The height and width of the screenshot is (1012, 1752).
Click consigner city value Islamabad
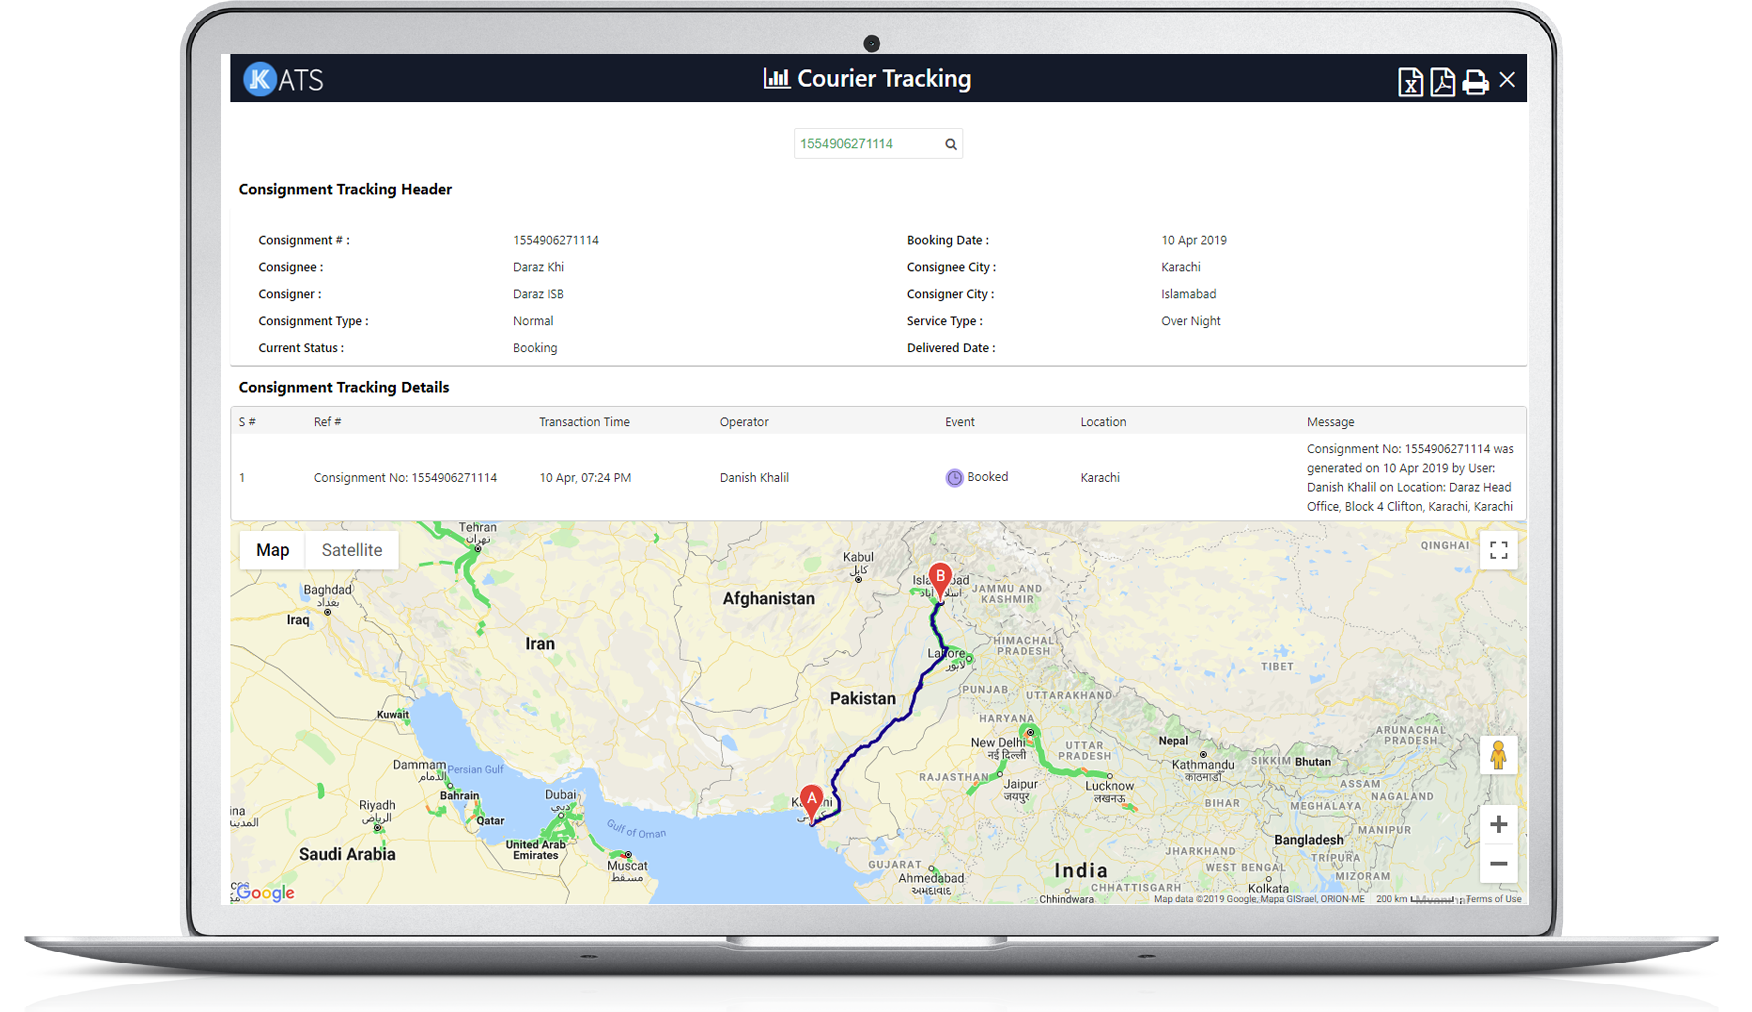tap(1189, 294)
